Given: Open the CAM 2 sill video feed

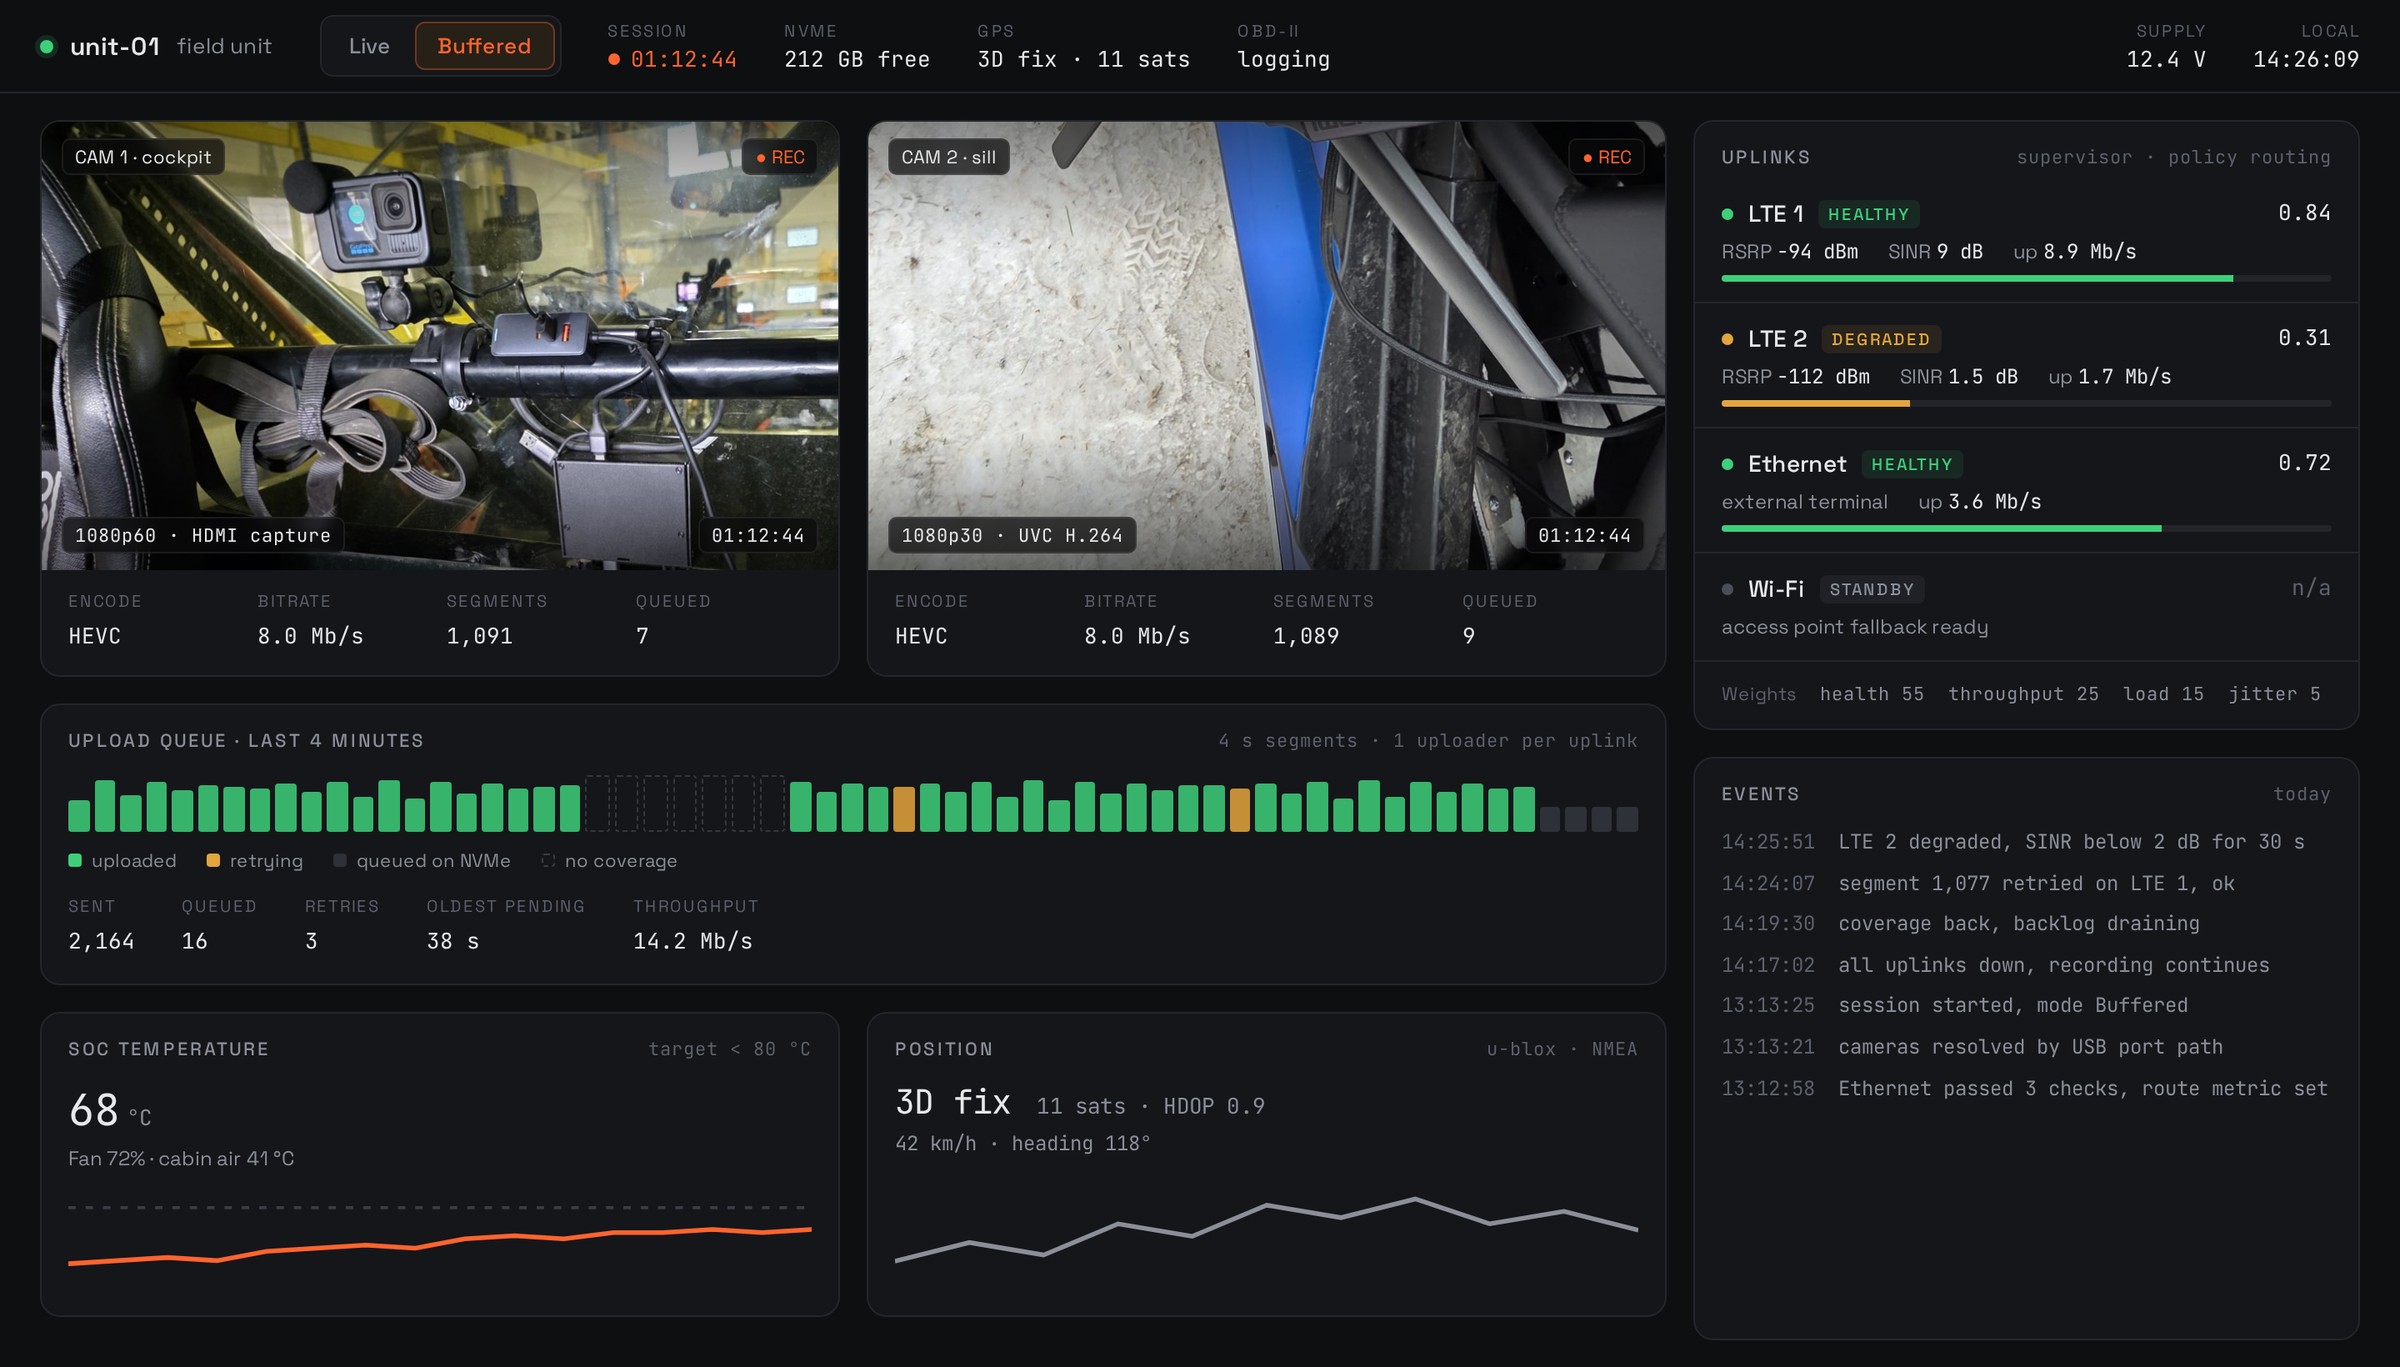Looking at the screenshot, I should click(1266, 346).
